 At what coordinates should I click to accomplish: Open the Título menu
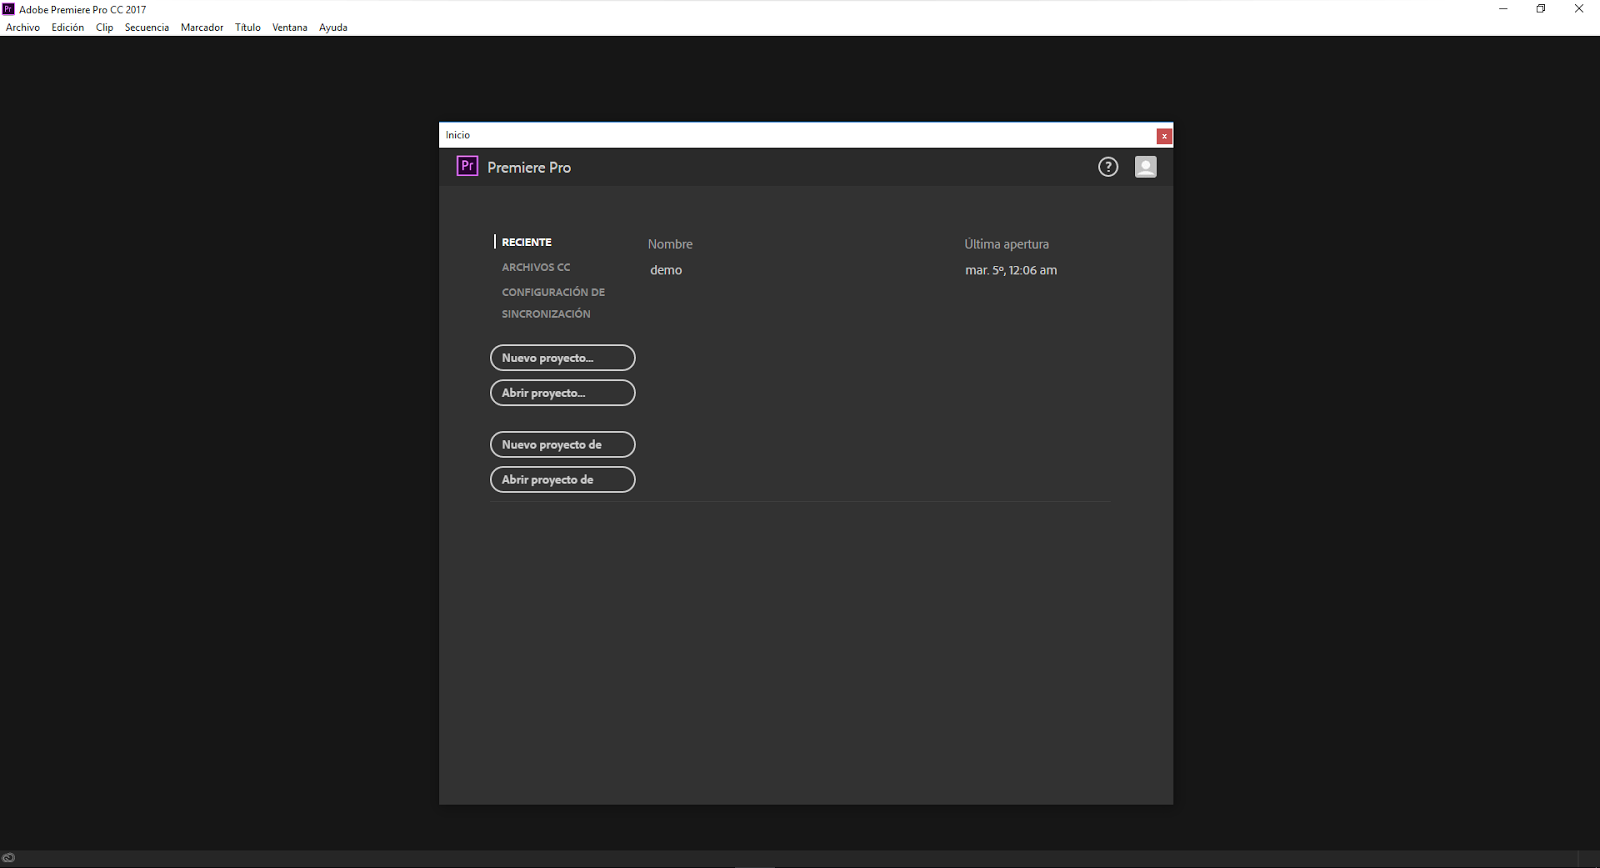(x=248, y=27)
